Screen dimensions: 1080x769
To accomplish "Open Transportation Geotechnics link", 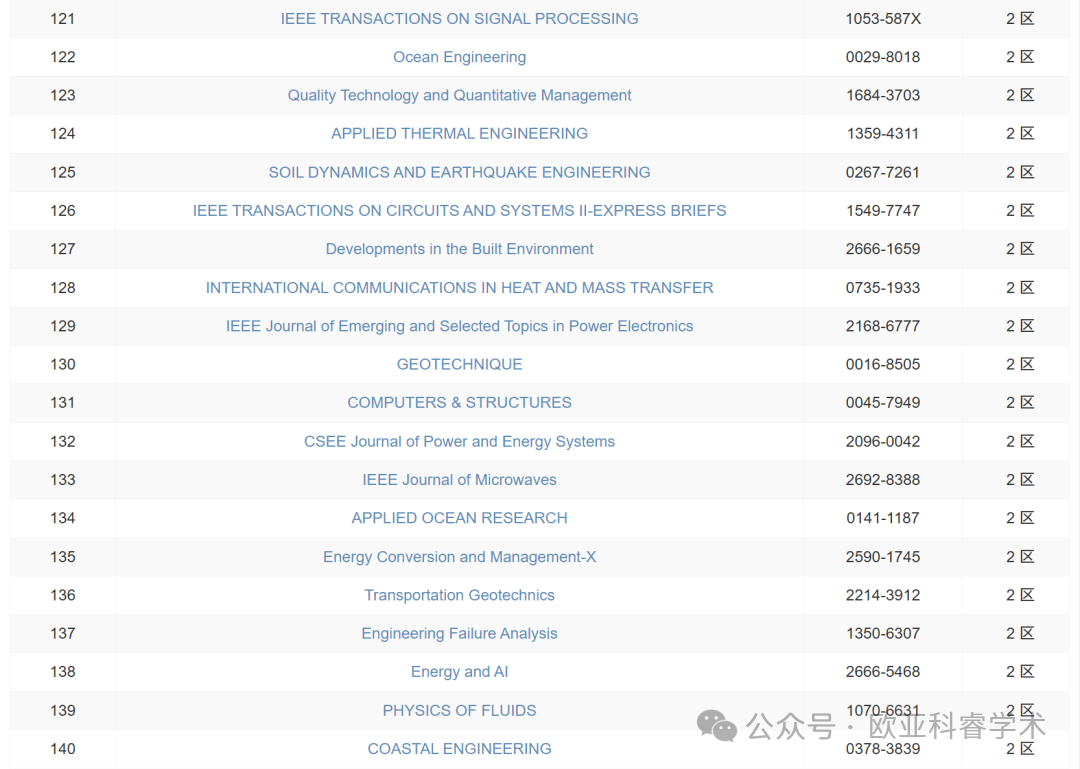I will coord(459,595).
